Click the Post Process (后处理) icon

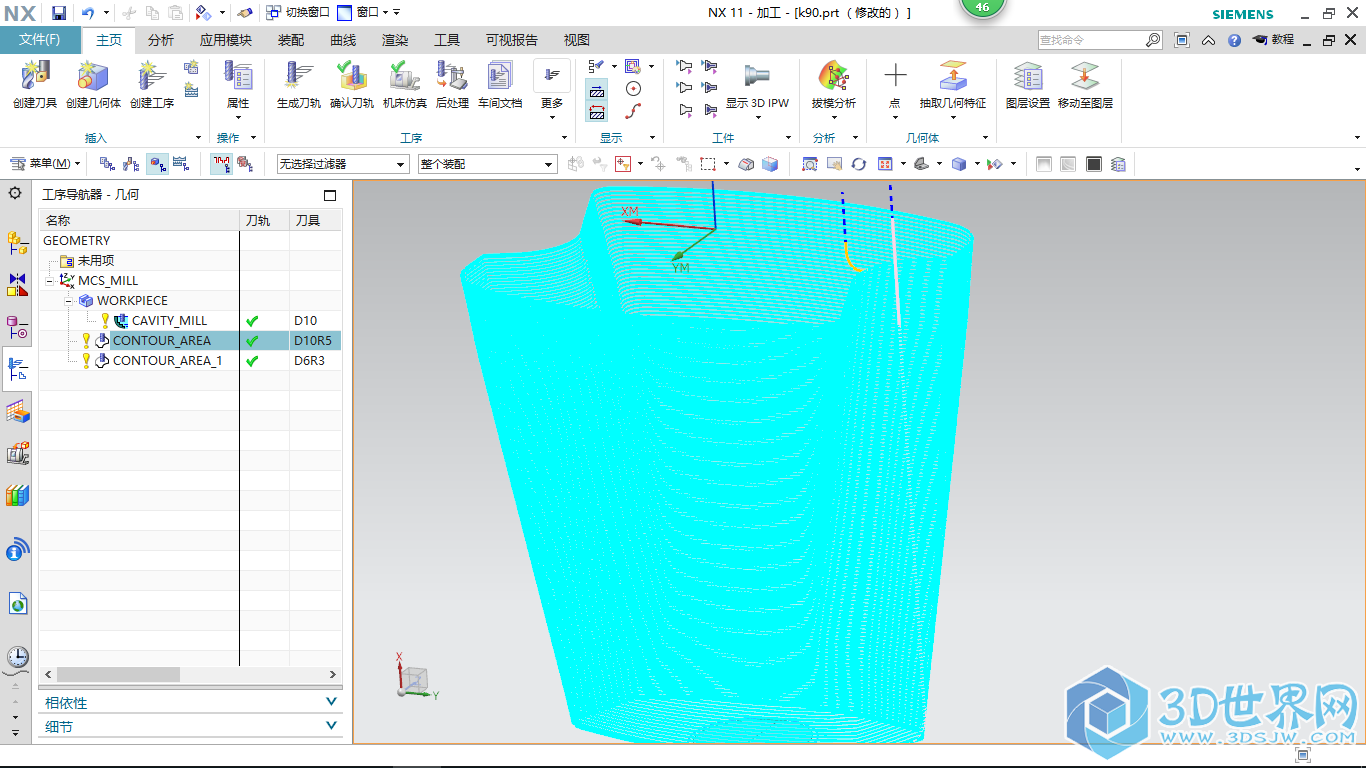pos(452,77)
